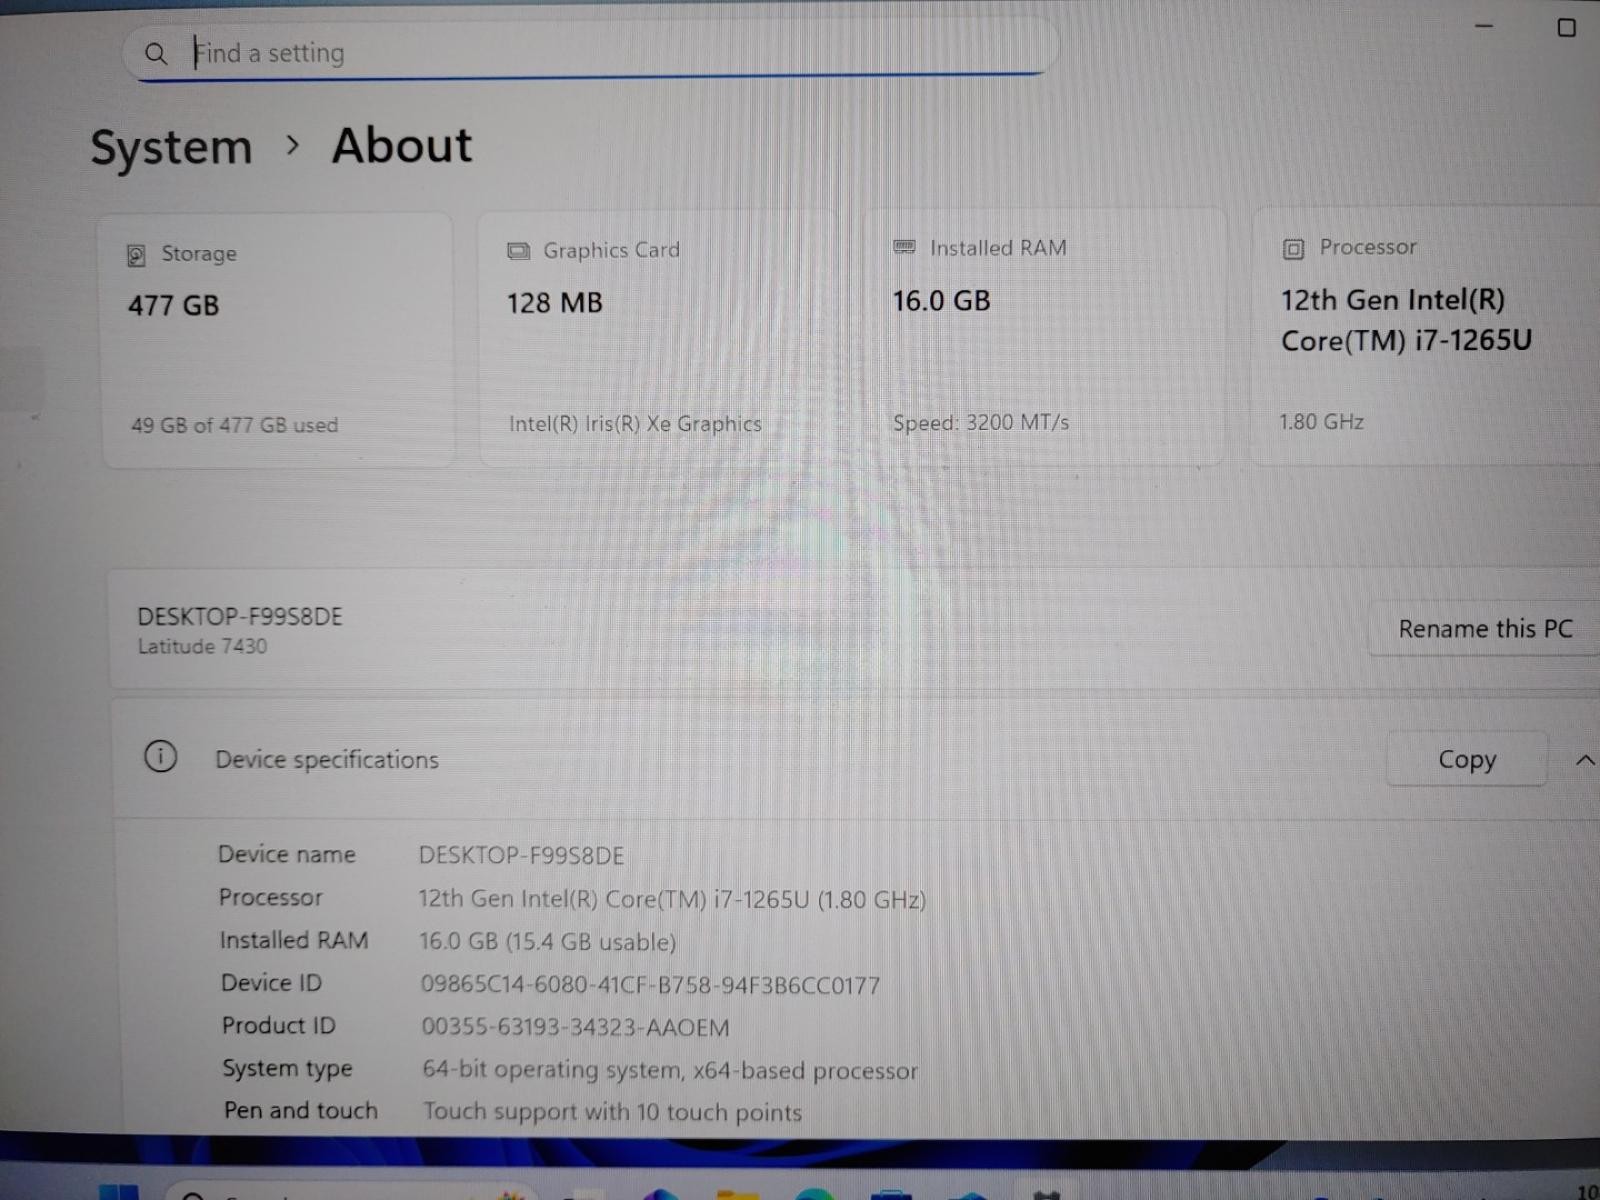This screenshot has height=1200, width=1600.
Task: Click the Speed: 3200 MT/s text
Action: click(x=981, y=423)
